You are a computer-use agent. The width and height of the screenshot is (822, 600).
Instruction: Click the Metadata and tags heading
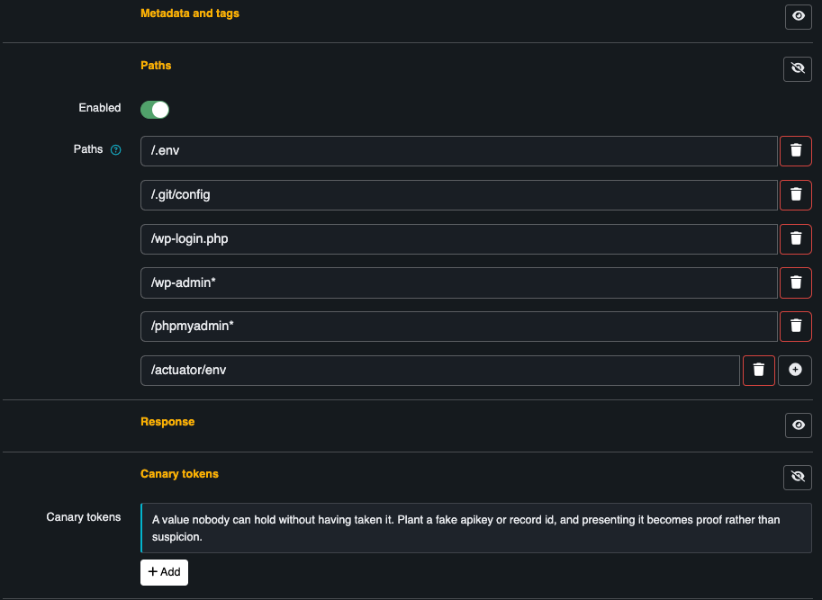[x=190, y=14]
